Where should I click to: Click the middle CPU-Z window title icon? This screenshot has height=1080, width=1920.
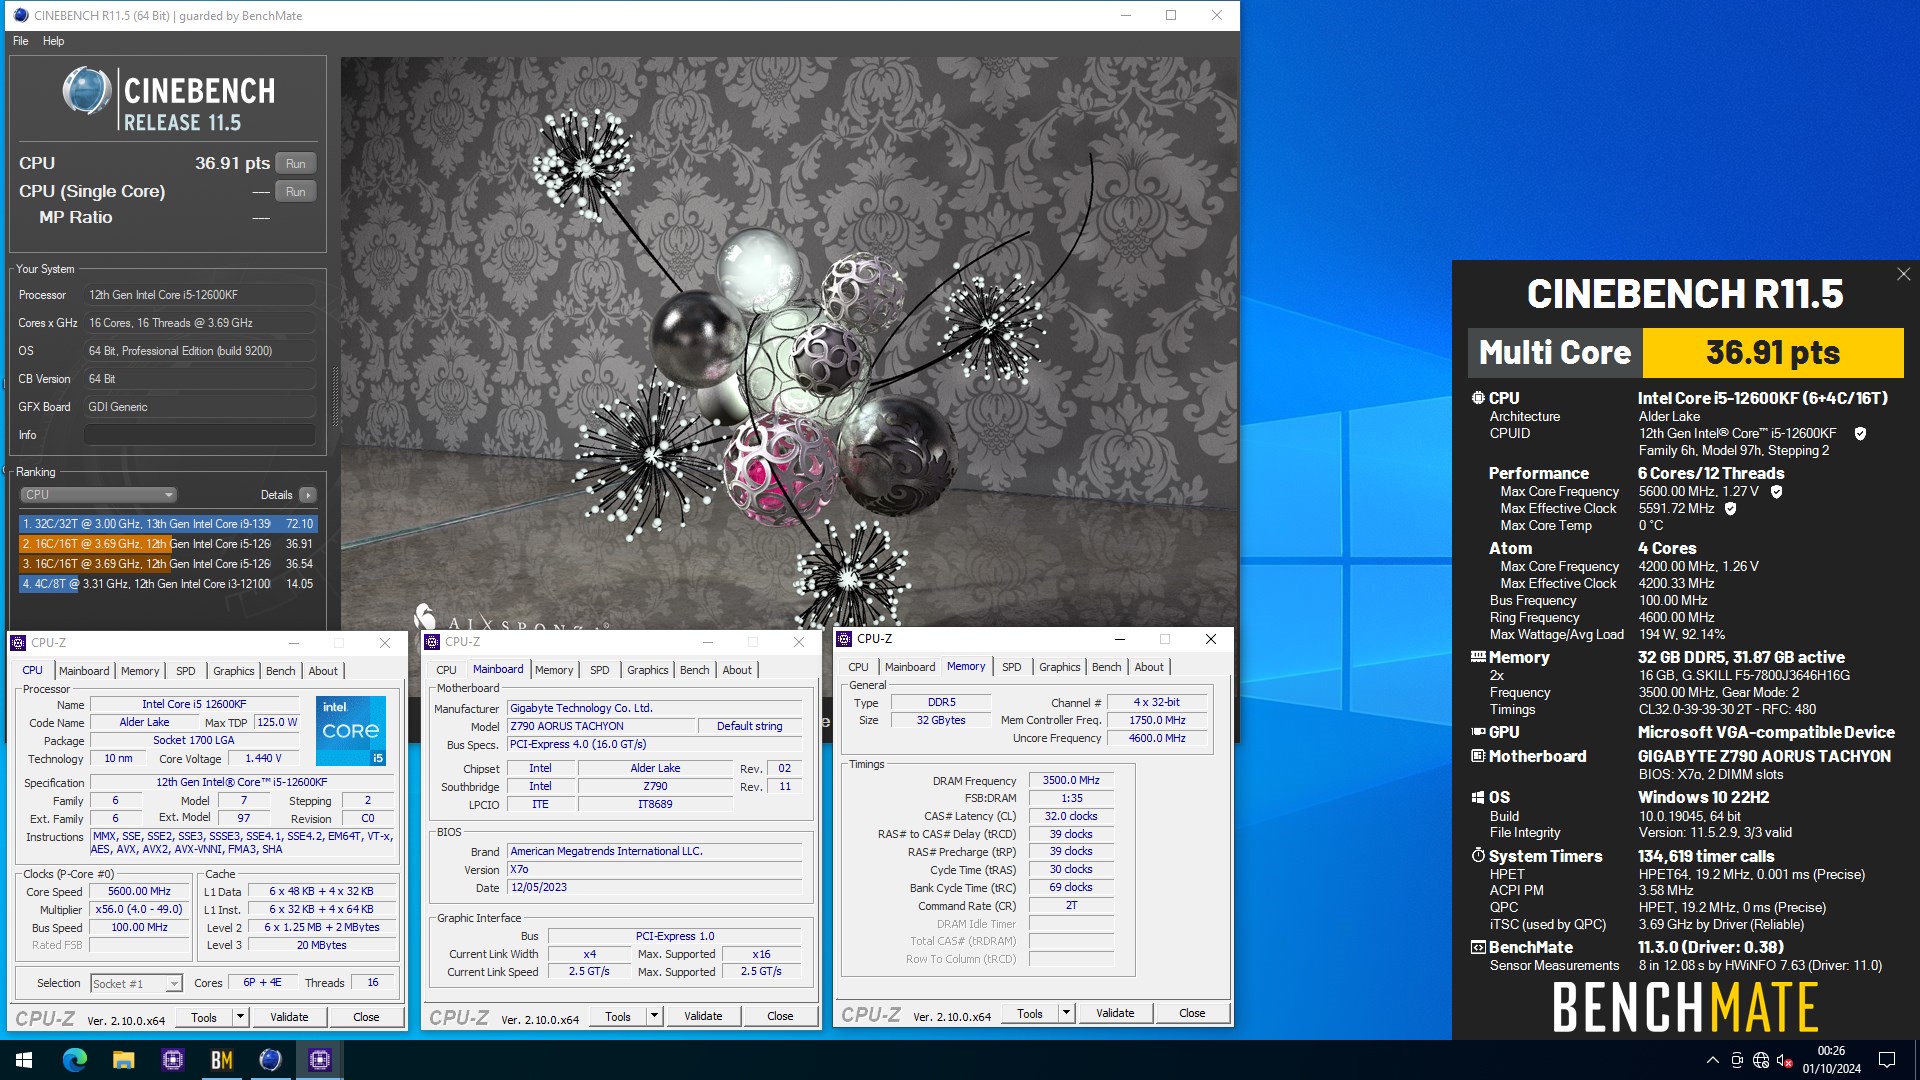[x=432, y=642]
